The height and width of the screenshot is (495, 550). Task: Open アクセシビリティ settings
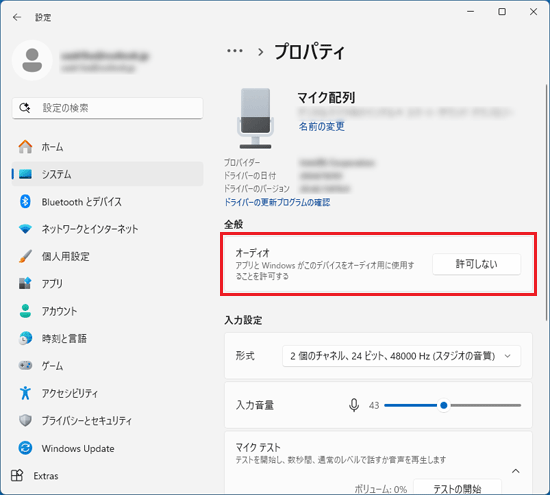pyautogui.click(x=107, y=393)
